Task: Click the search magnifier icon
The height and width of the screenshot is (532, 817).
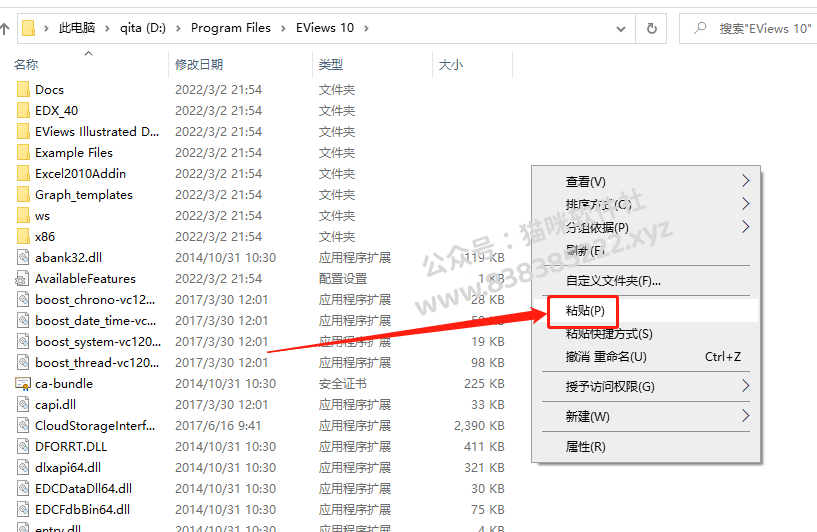Action: click(700, 28)
